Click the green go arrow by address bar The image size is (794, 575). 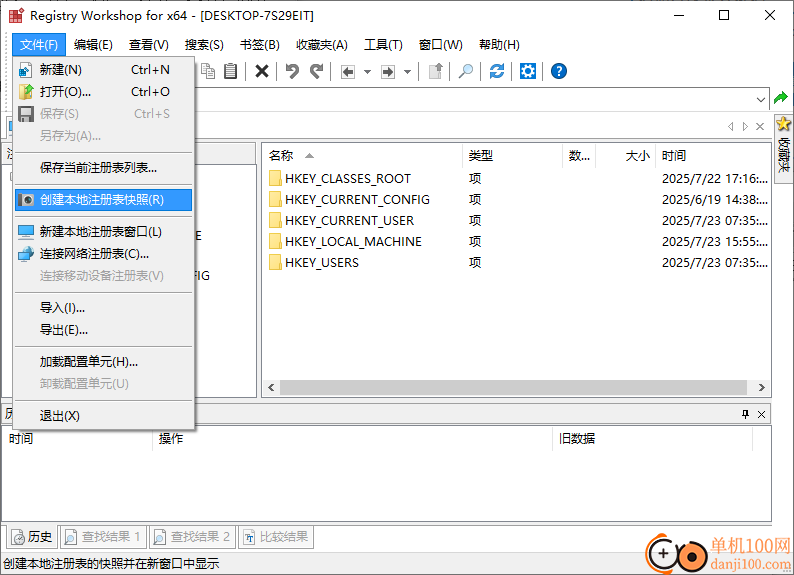click(781, 98)
